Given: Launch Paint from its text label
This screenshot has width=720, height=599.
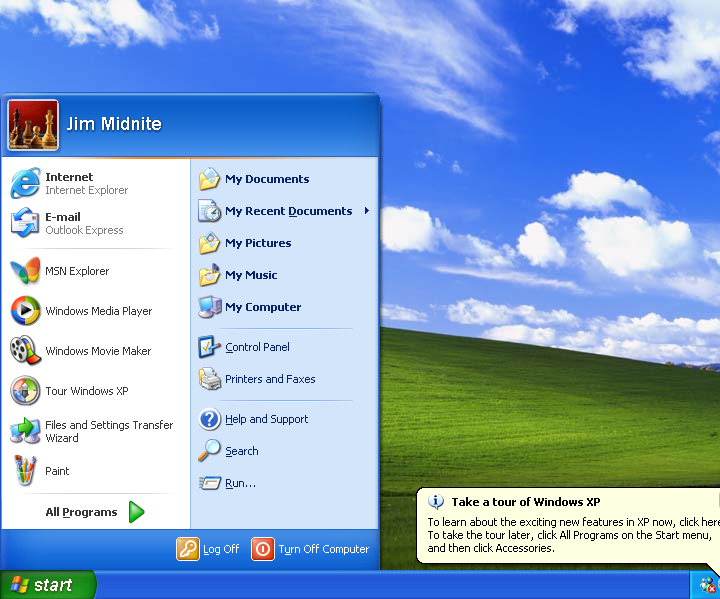Looking at the screenshot, I should [57, 471].
